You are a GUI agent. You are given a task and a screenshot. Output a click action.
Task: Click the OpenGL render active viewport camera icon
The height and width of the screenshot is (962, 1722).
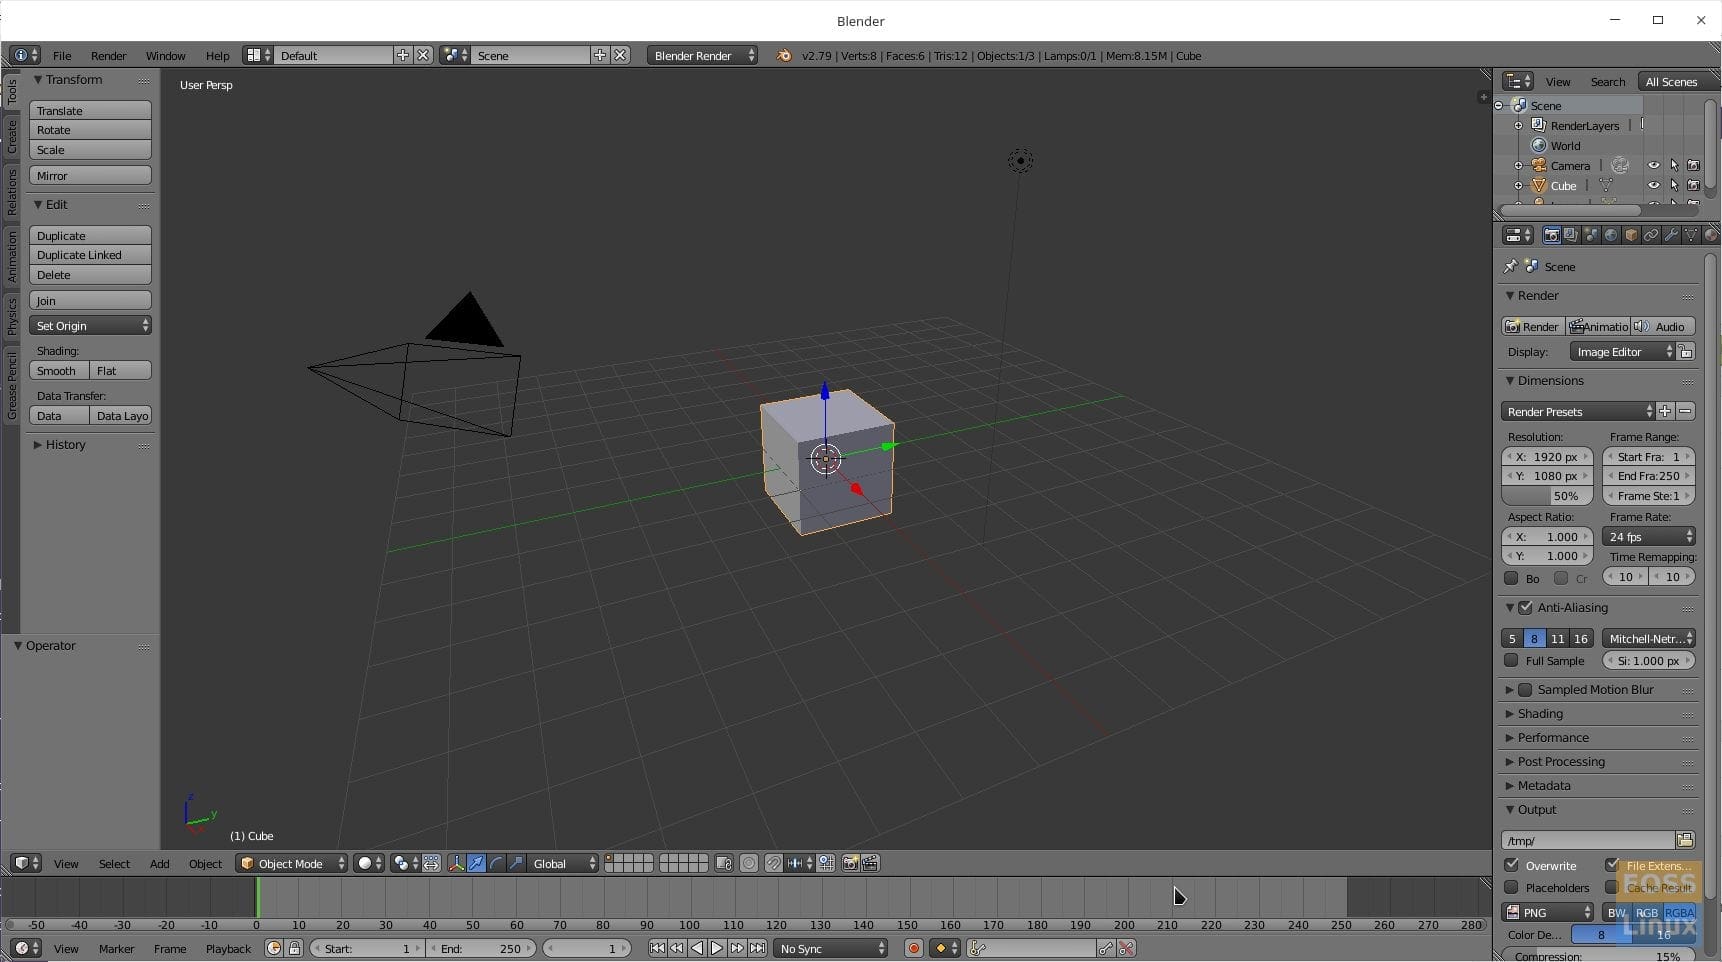tap(850, 863)
